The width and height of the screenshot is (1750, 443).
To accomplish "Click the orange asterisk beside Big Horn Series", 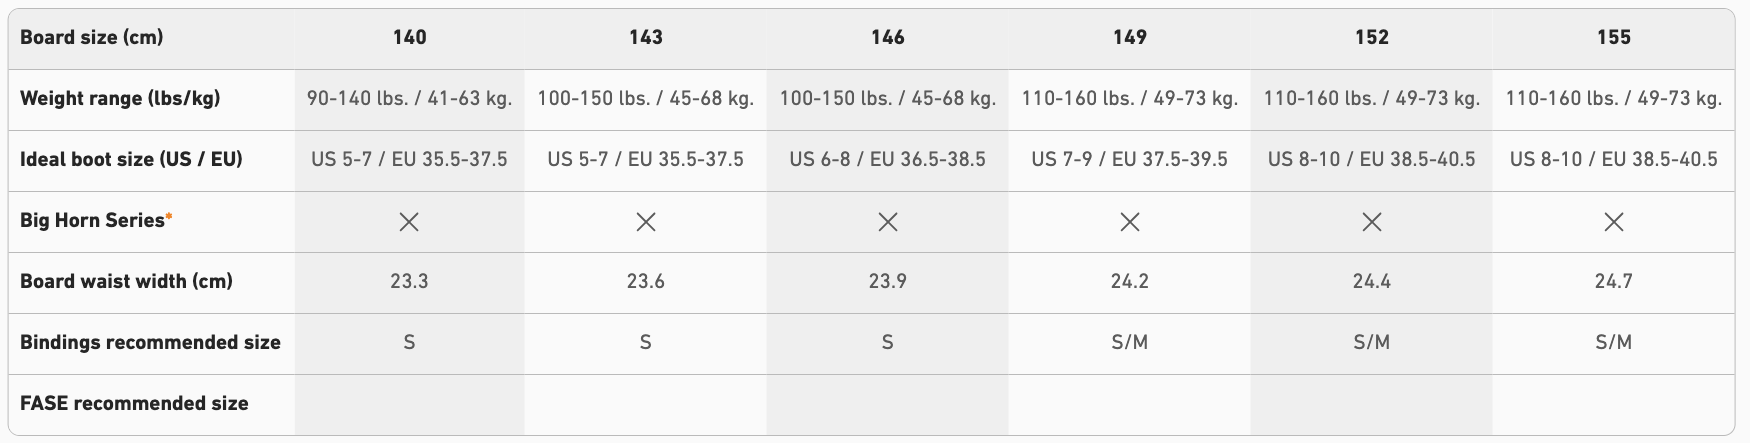I will click(x=169, y=216).
